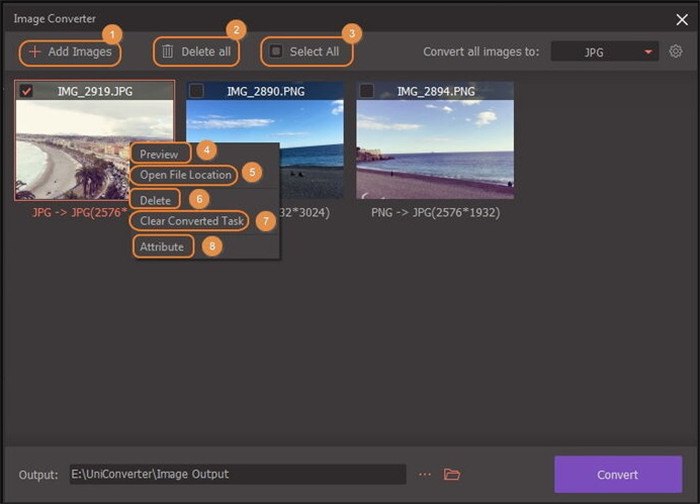Click the output path text field
The height and width of the screenshot is (504, 700).
click(x=236, y=474)
